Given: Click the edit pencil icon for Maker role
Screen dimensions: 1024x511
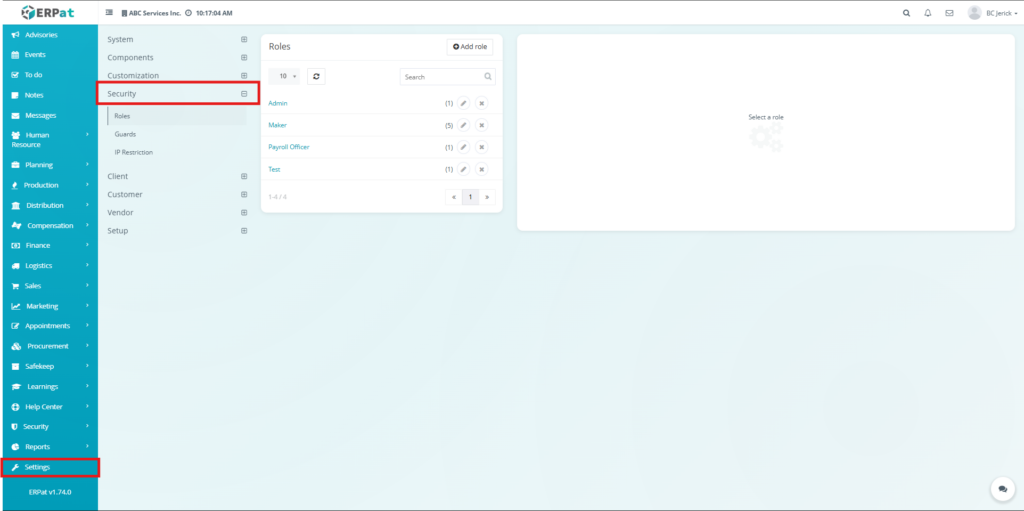Looking at the screenshot, I should (x=463, y=125).
